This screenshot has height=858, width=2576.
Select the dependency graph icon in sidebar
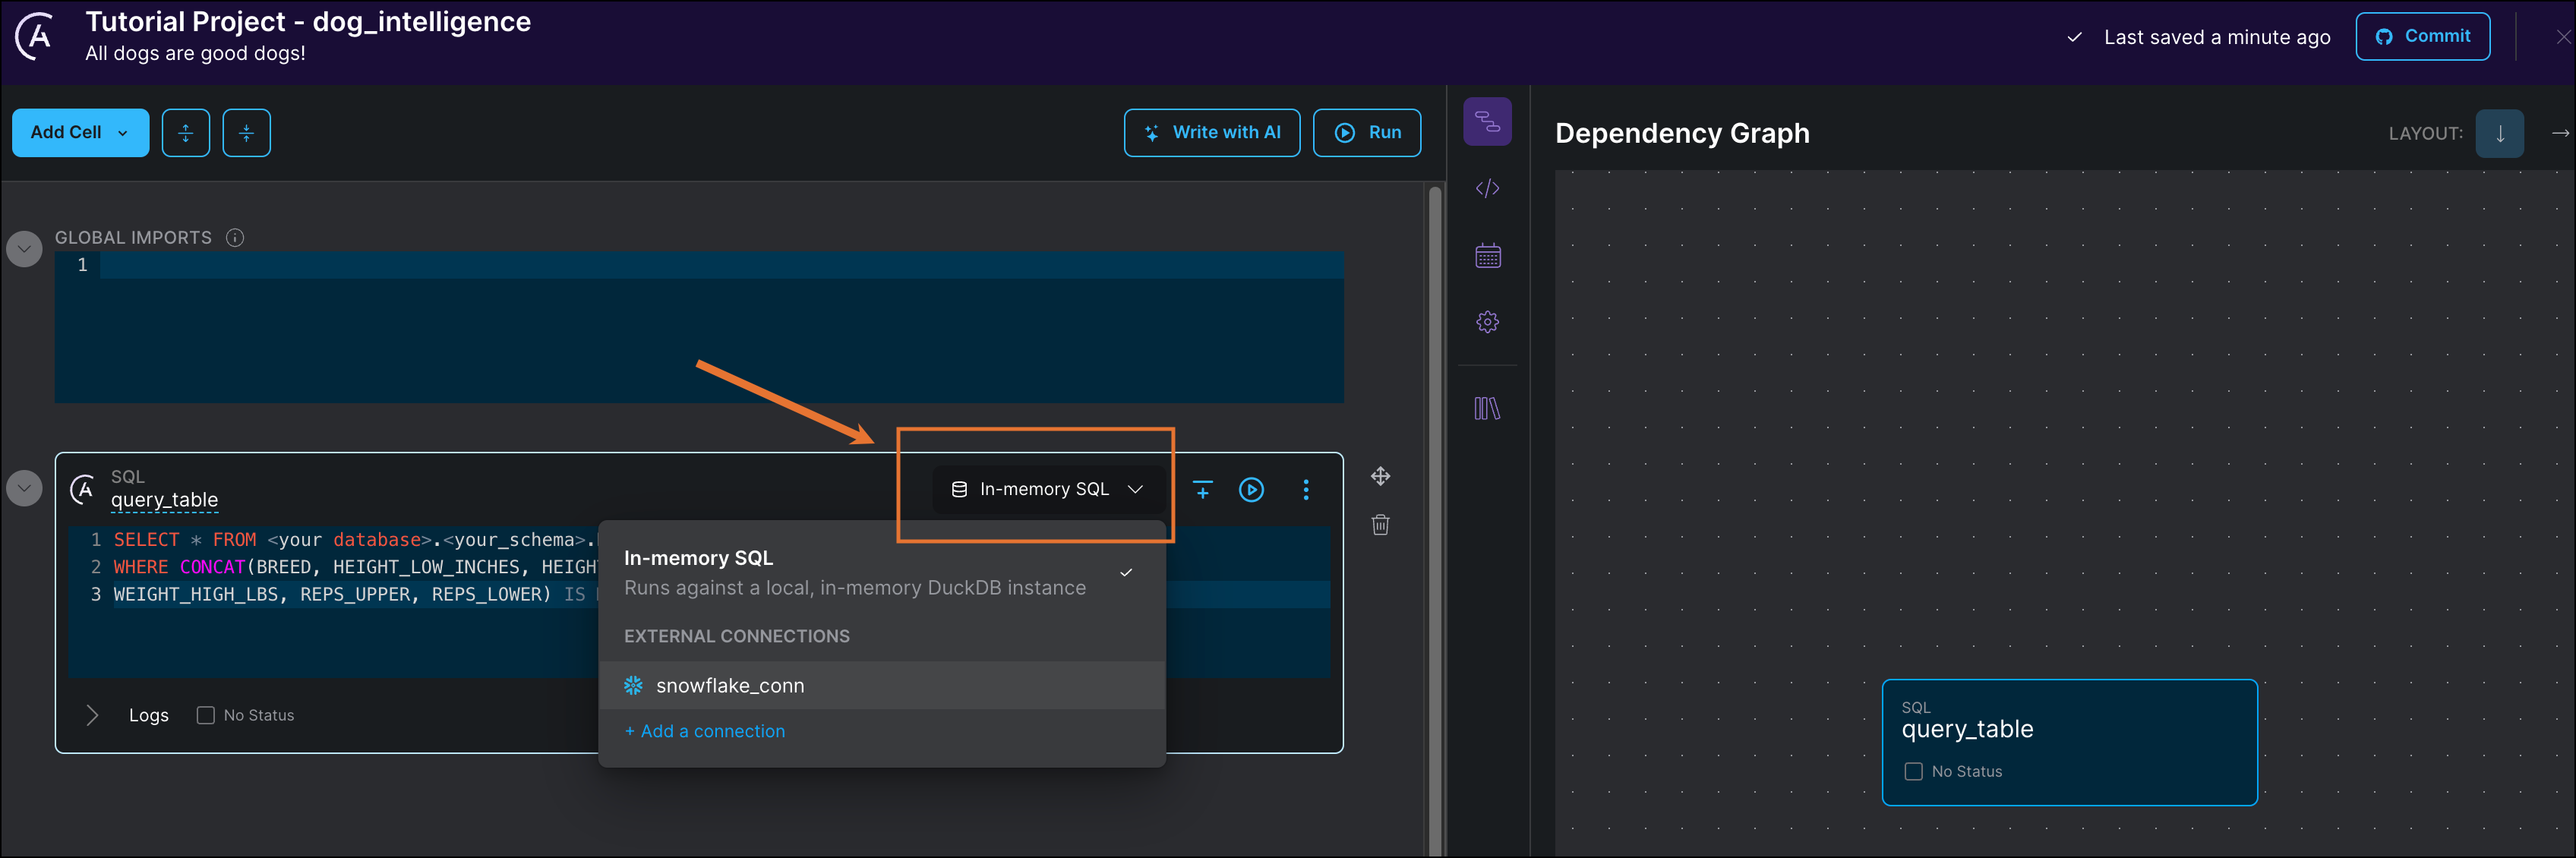coord(1487,121)
